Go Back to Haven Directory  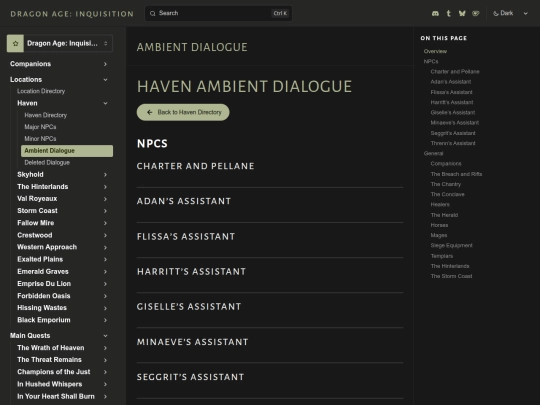pos(183,112)
